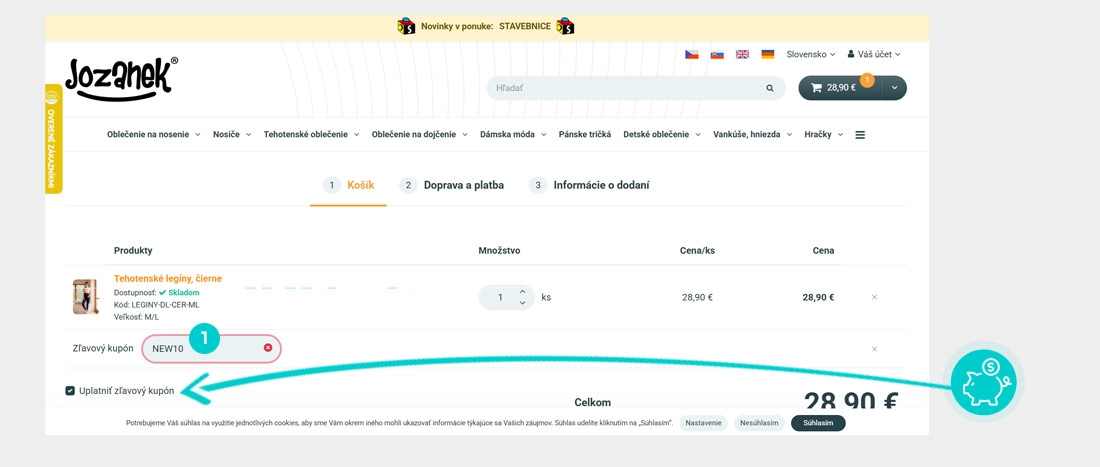Expand the cart dropdown arrow

point(893,88)
